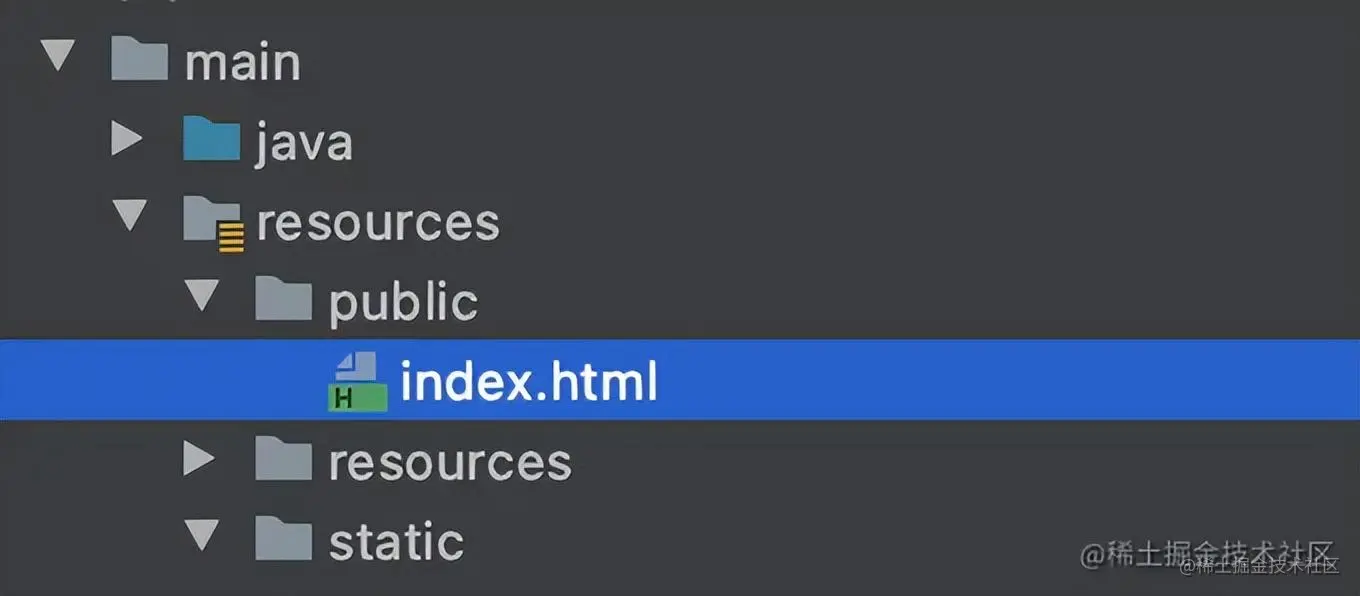
Task: Click the blue java source folder icon
Action: pos(211,141)
